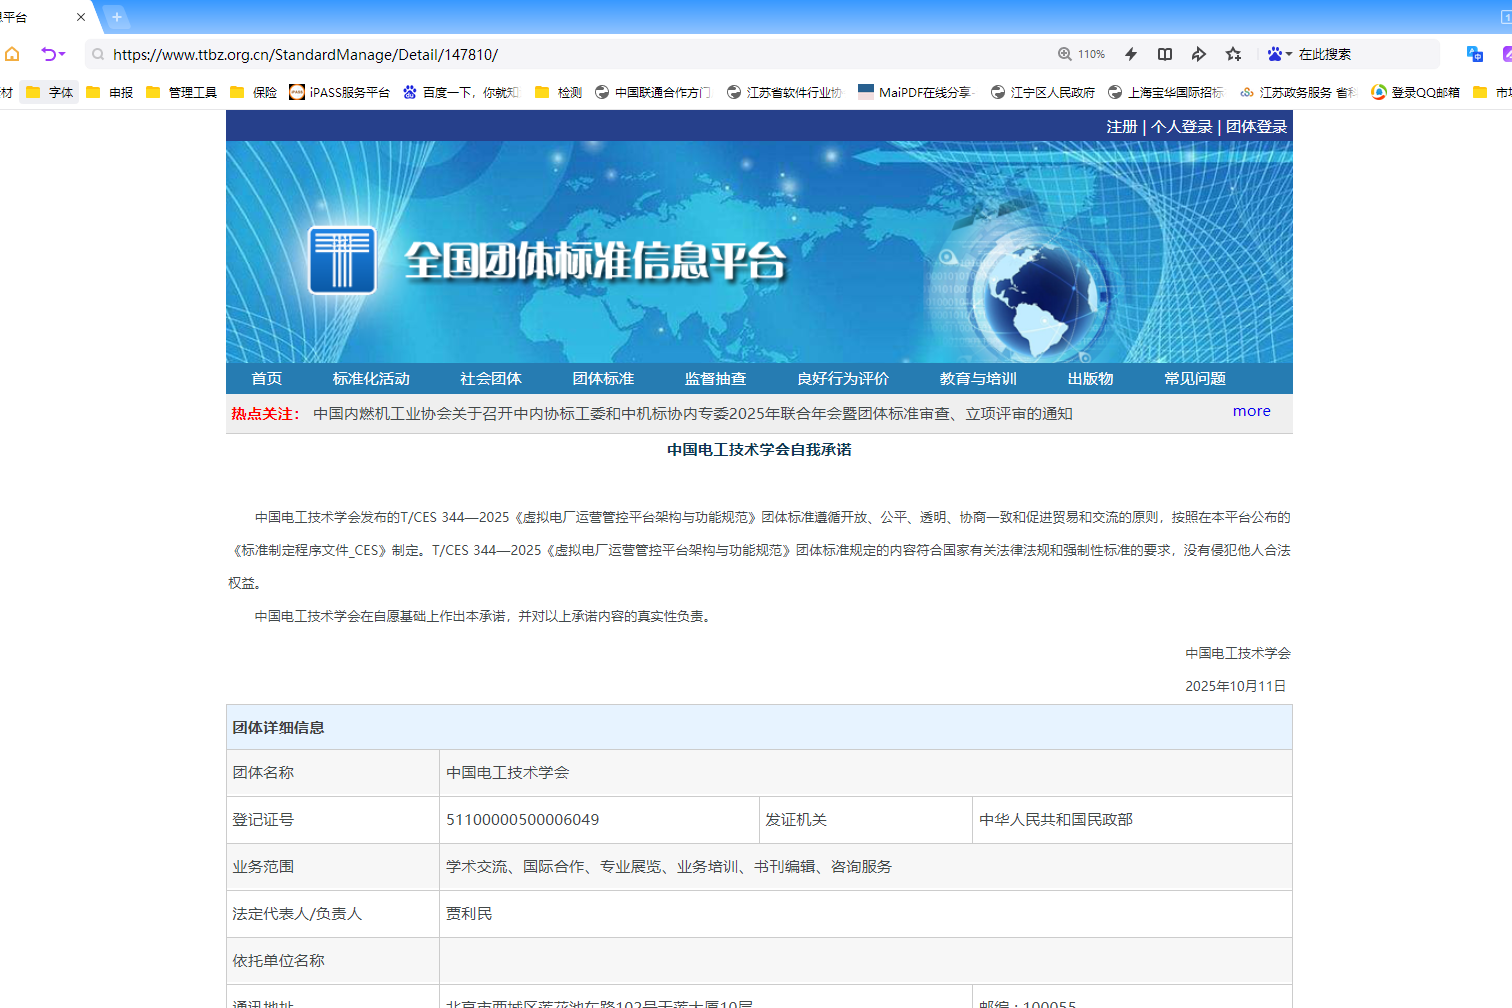Click the share forward arrow icon
This screenshot has width=1512, height=1008.
(1198, 53)
